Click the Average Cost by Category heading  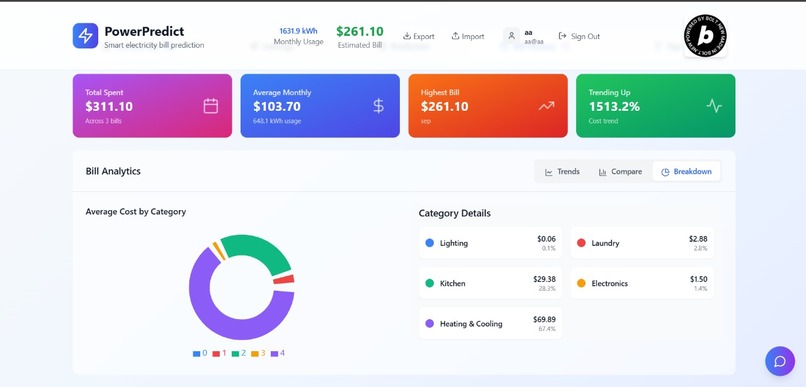[x=136, y=211]
